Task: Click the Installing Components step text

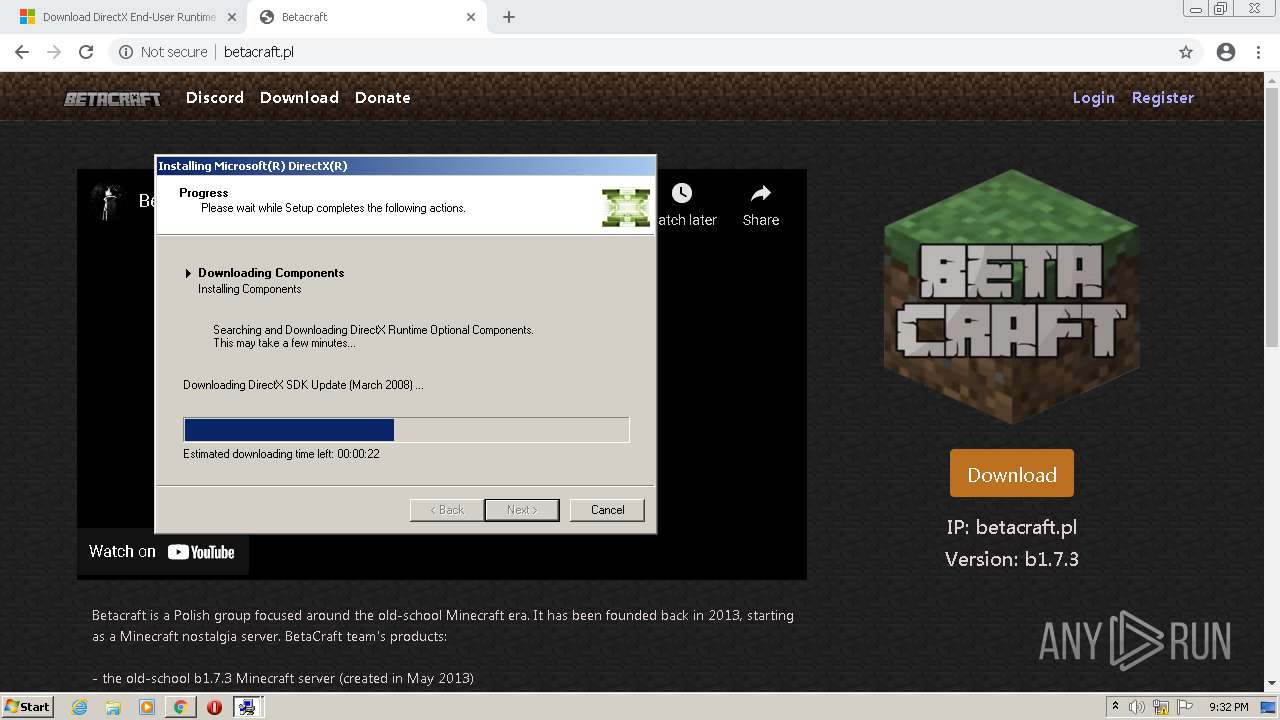Action: (x=250, y=289)
